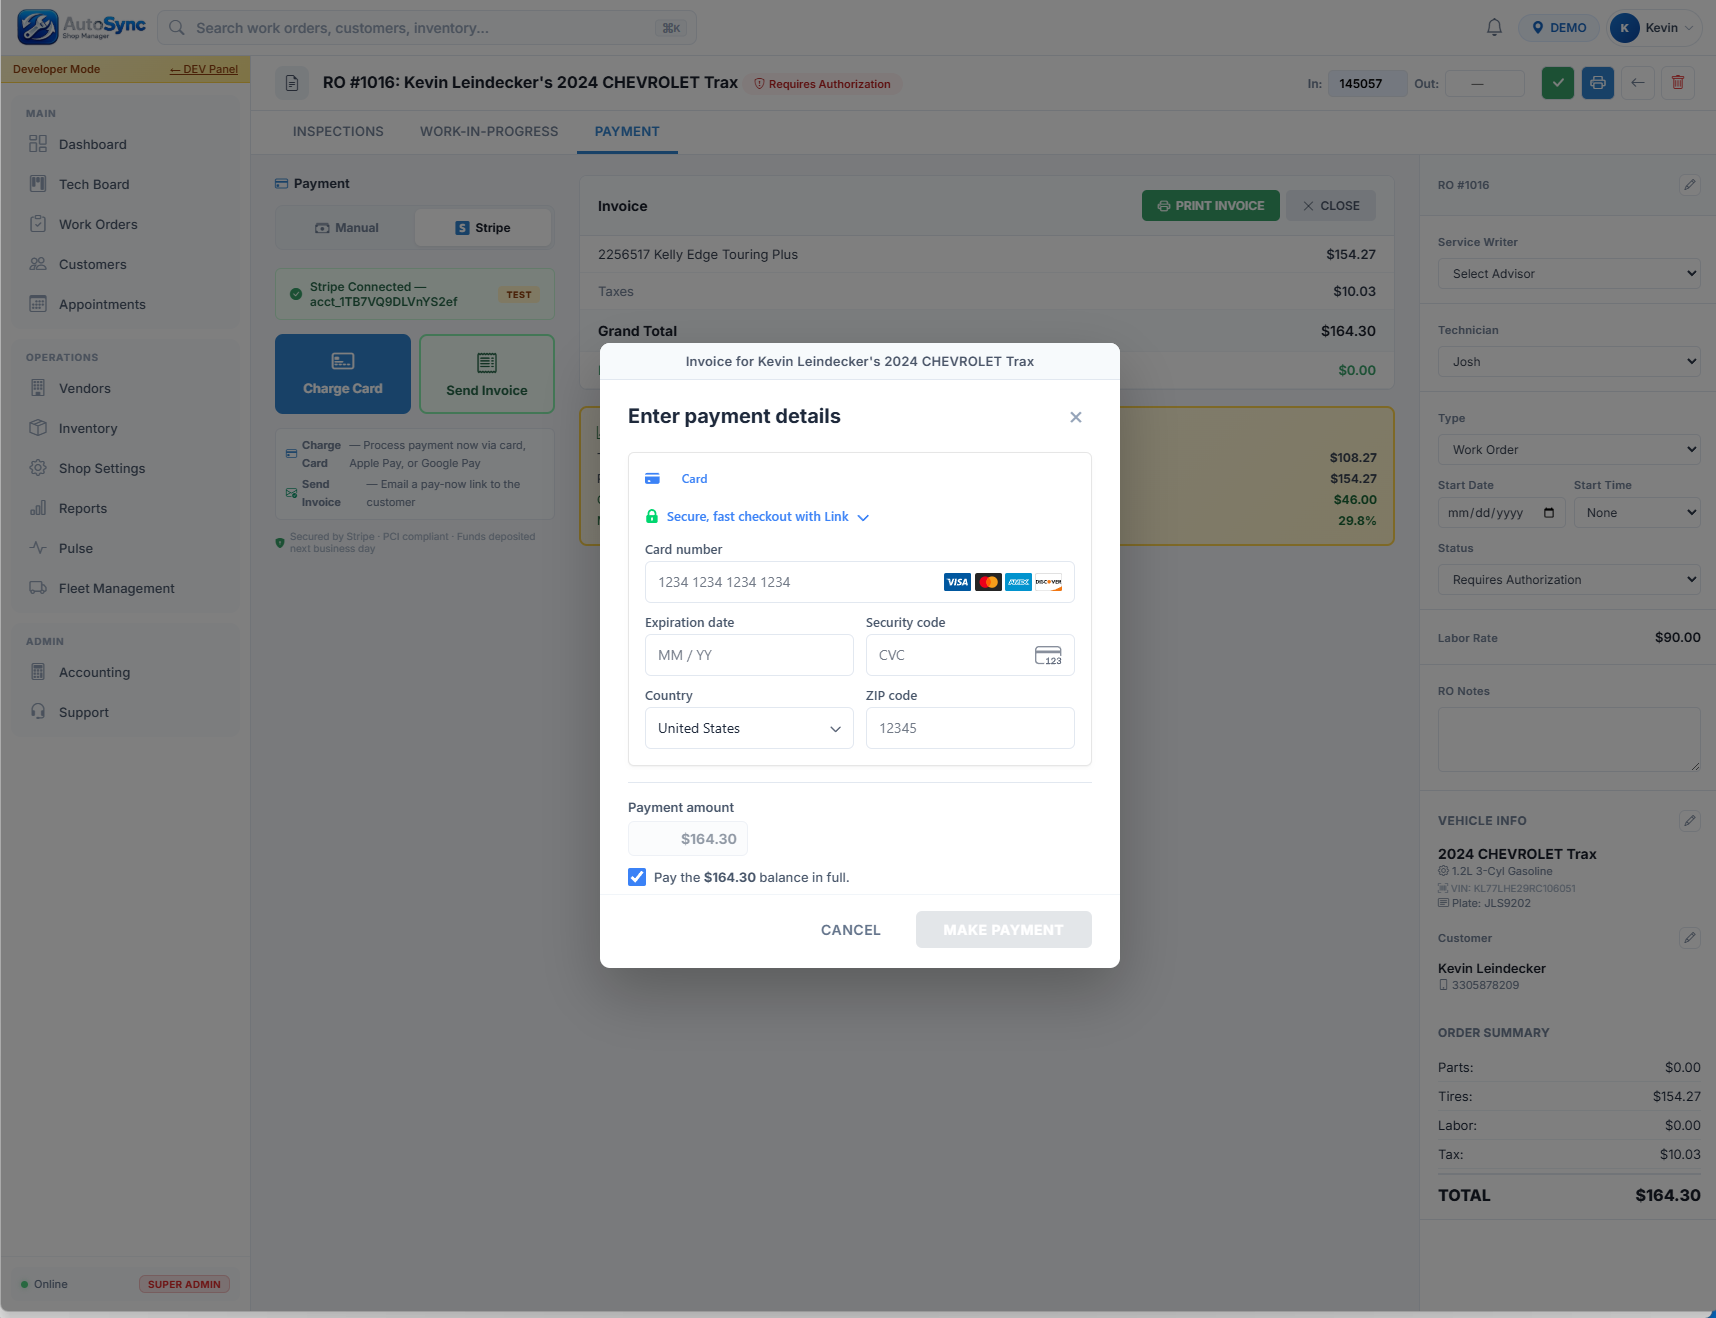Click the printer icon in the header toolbar
This screenshot has width=1716, height=1318.
(1597, 83)
